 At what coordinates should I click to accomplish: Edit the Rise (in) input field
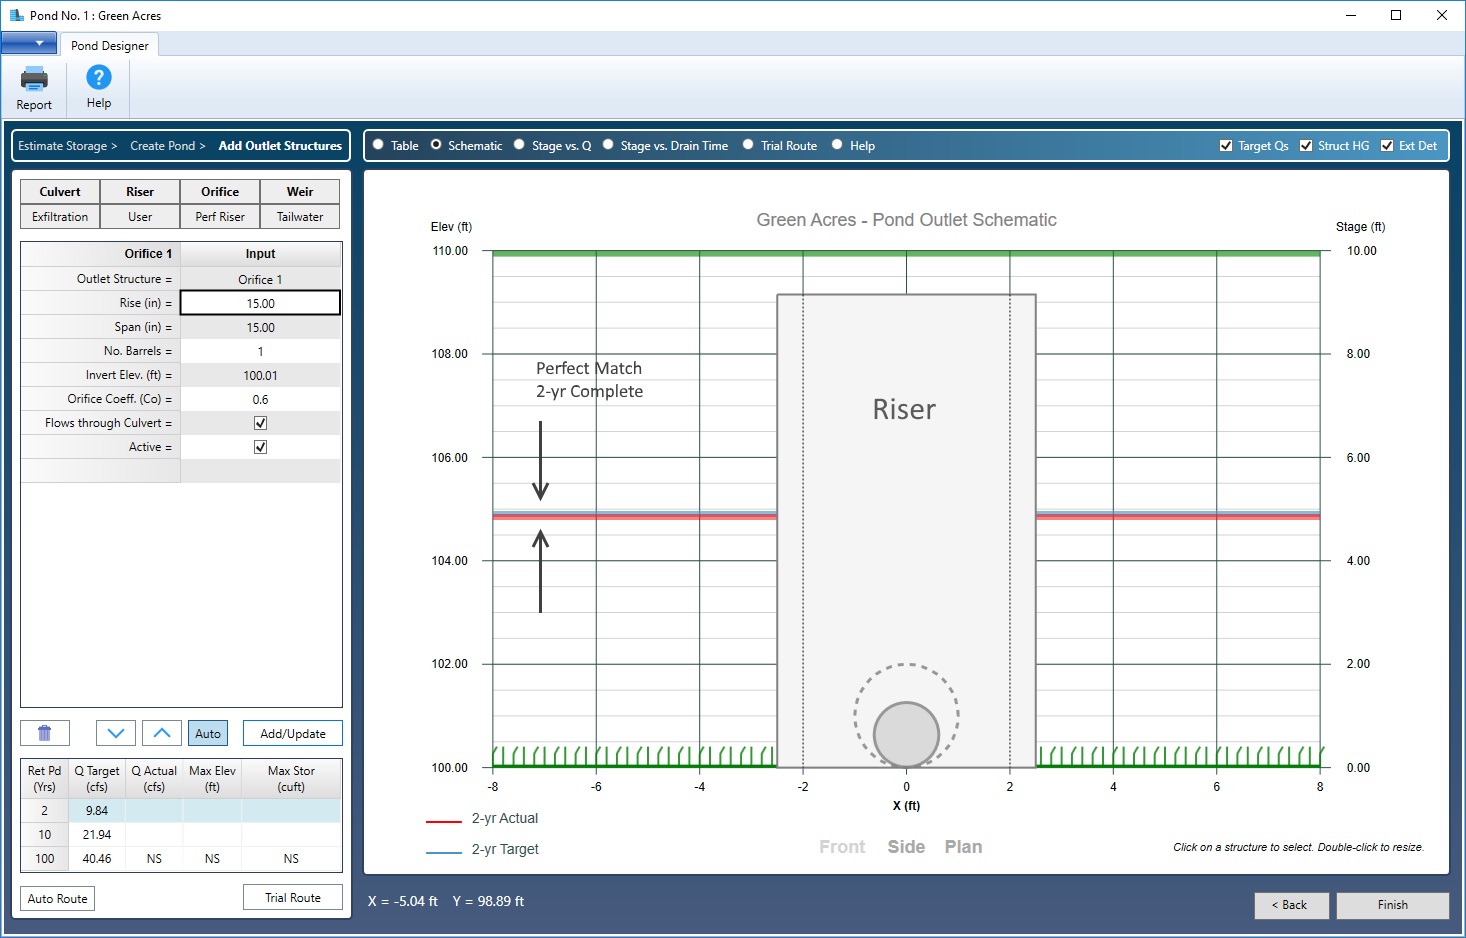point(261,303)
